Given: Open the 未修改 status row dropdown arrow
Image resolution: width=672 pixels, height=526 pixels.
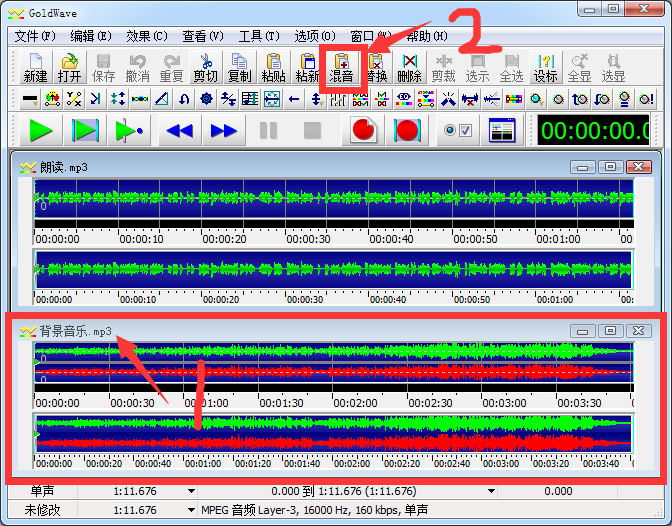Looking at the screenshot, I should tap(191, 509).
